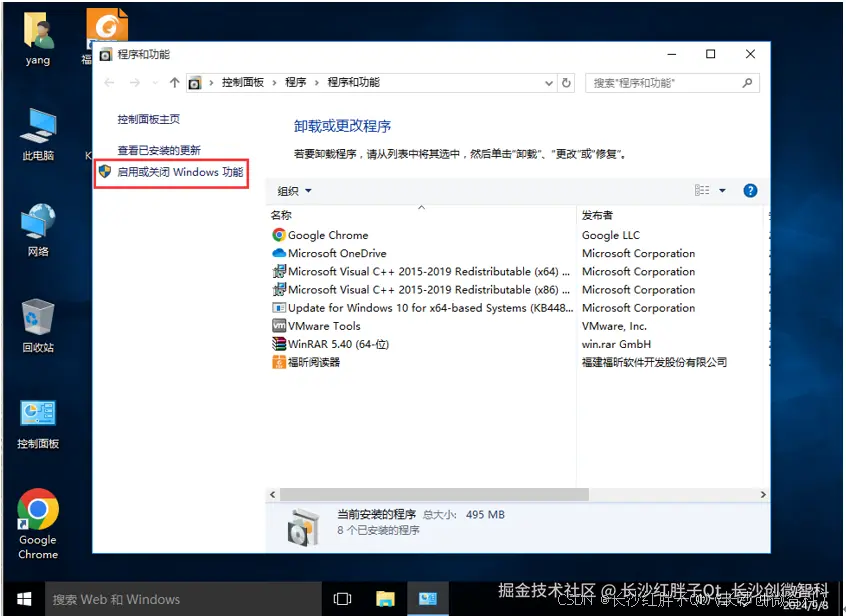The height and width of the screenshot is (616, 846).
Task: Click the forward arrow in navigation bar
Action: tap(135, 83)
